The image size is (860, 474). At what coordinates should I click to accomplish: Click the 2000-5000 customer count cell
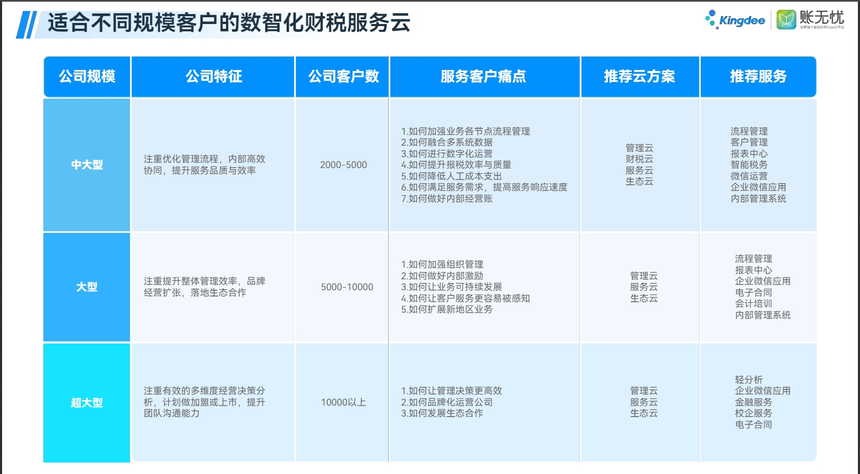click(343, 165)
